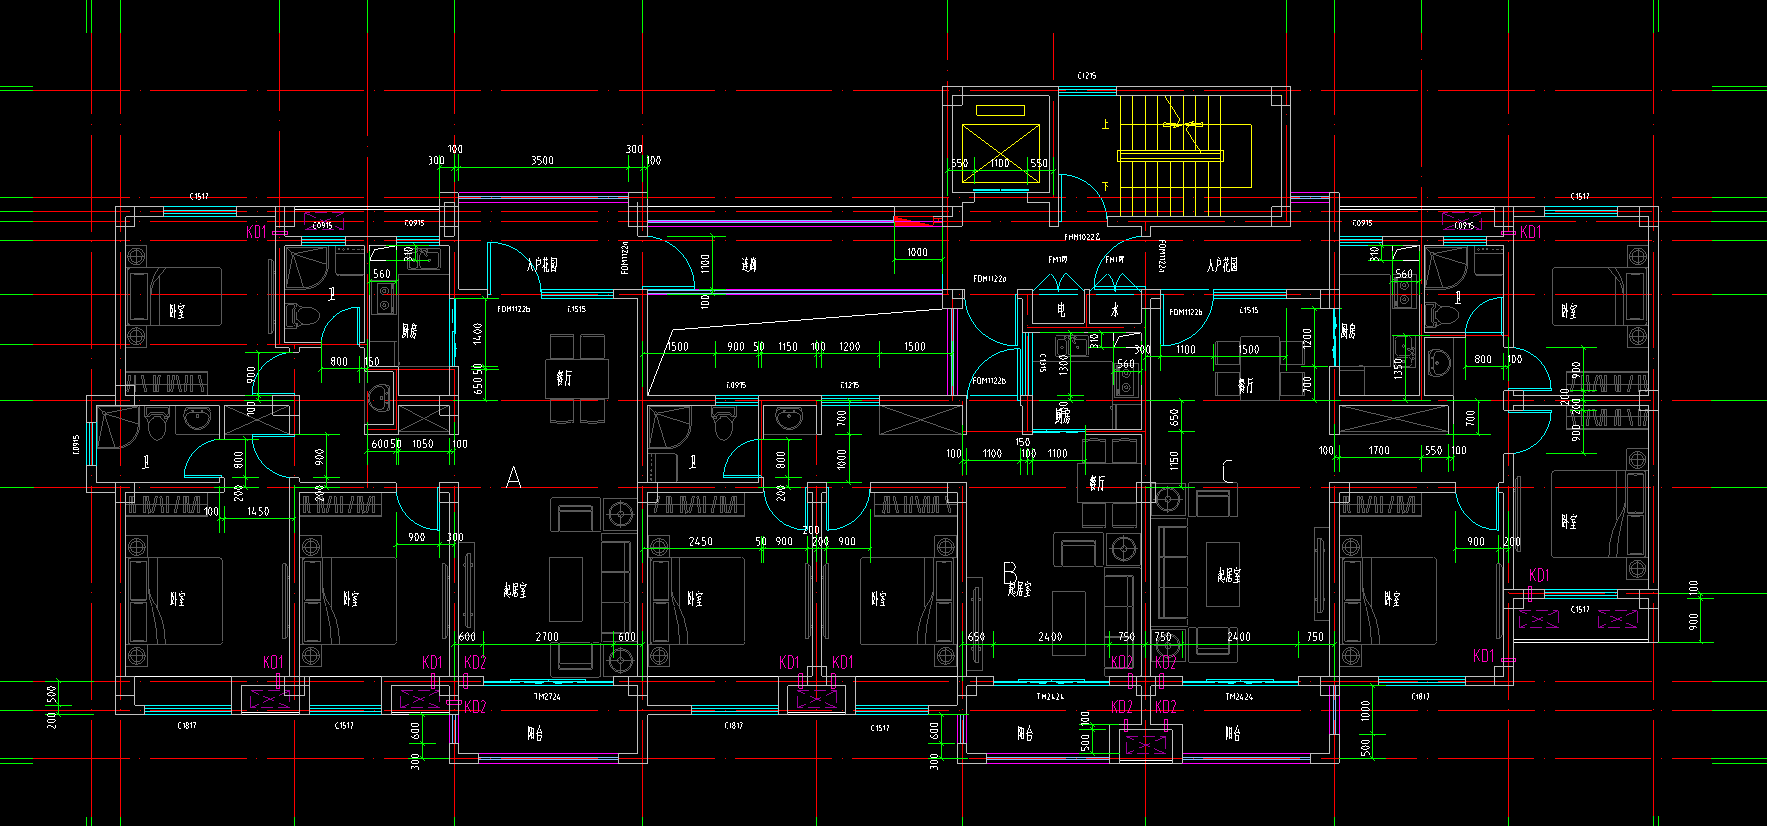1767x826 pixels.
Task: Select the 1450 dimension text
Action: point(258,511)
